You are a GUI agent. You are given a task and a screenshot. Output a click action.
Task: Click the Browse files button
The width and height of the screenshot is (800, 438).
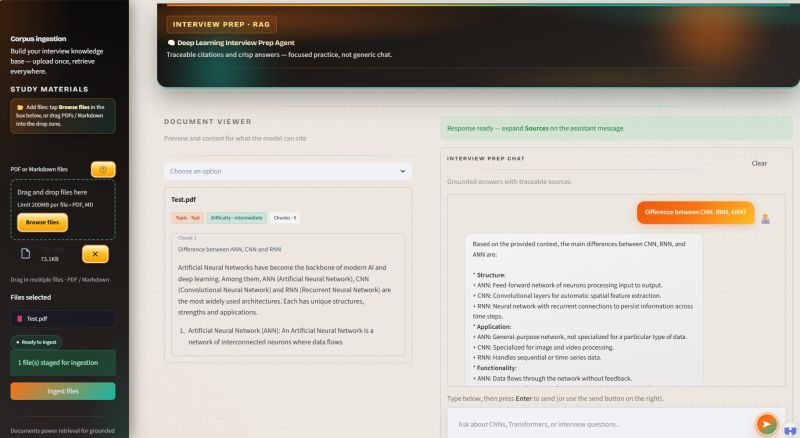click(42, 223)
